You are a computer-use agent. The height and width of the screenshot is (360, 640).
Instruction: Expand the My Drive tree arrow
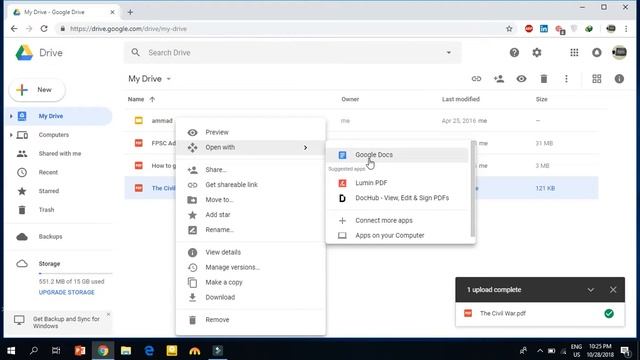(x=11, y=116)
